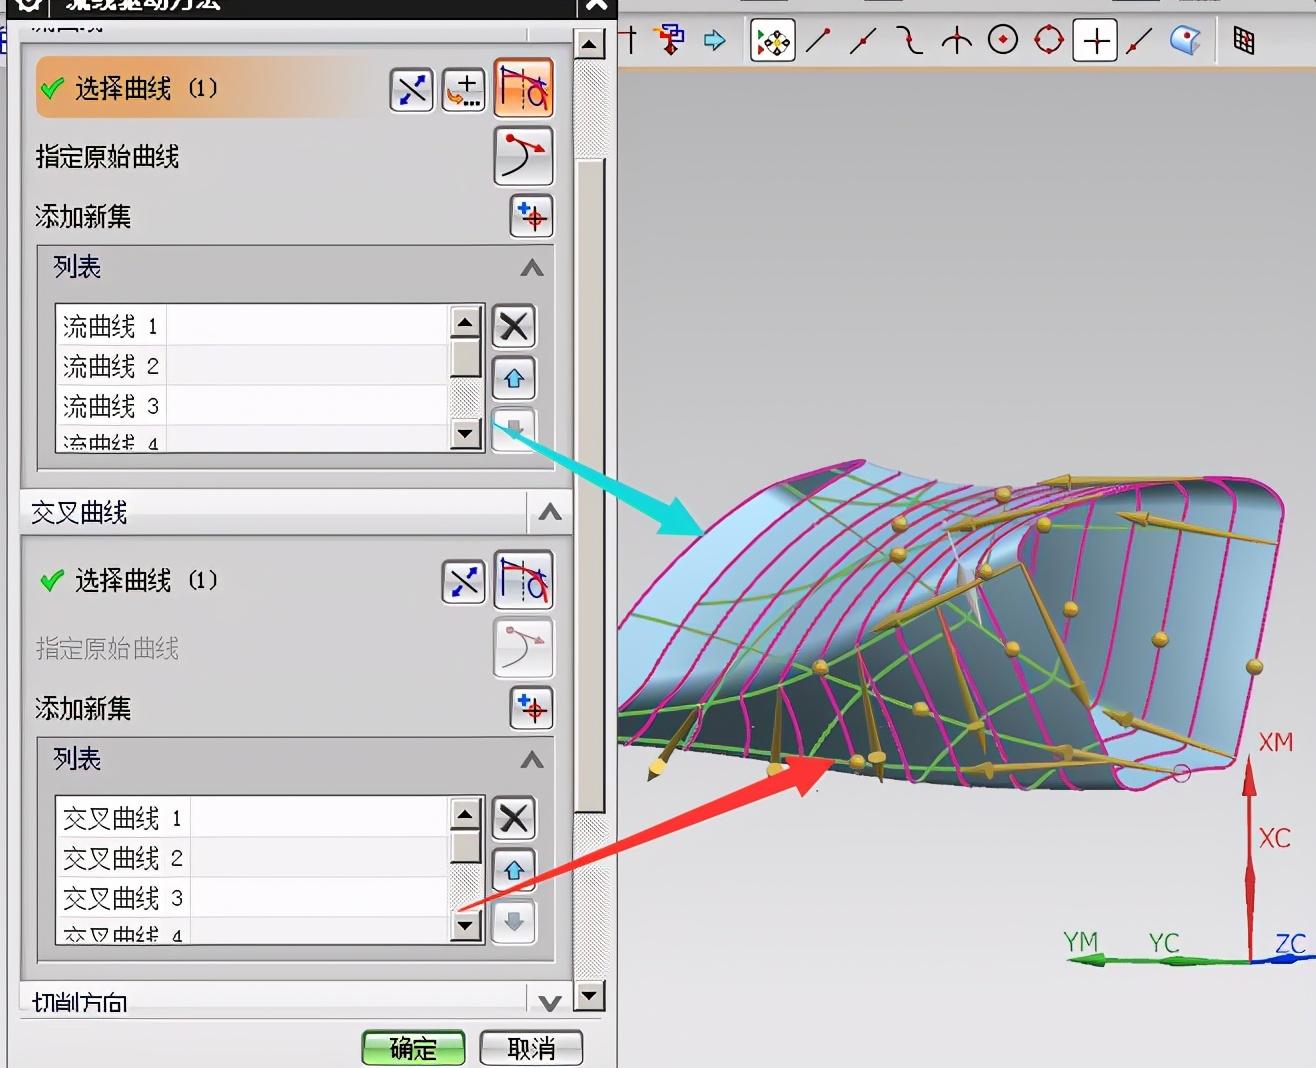Collapse the 交叉曲线 section
This screenshot has width=1316, height=1068.
pos(549,513)
